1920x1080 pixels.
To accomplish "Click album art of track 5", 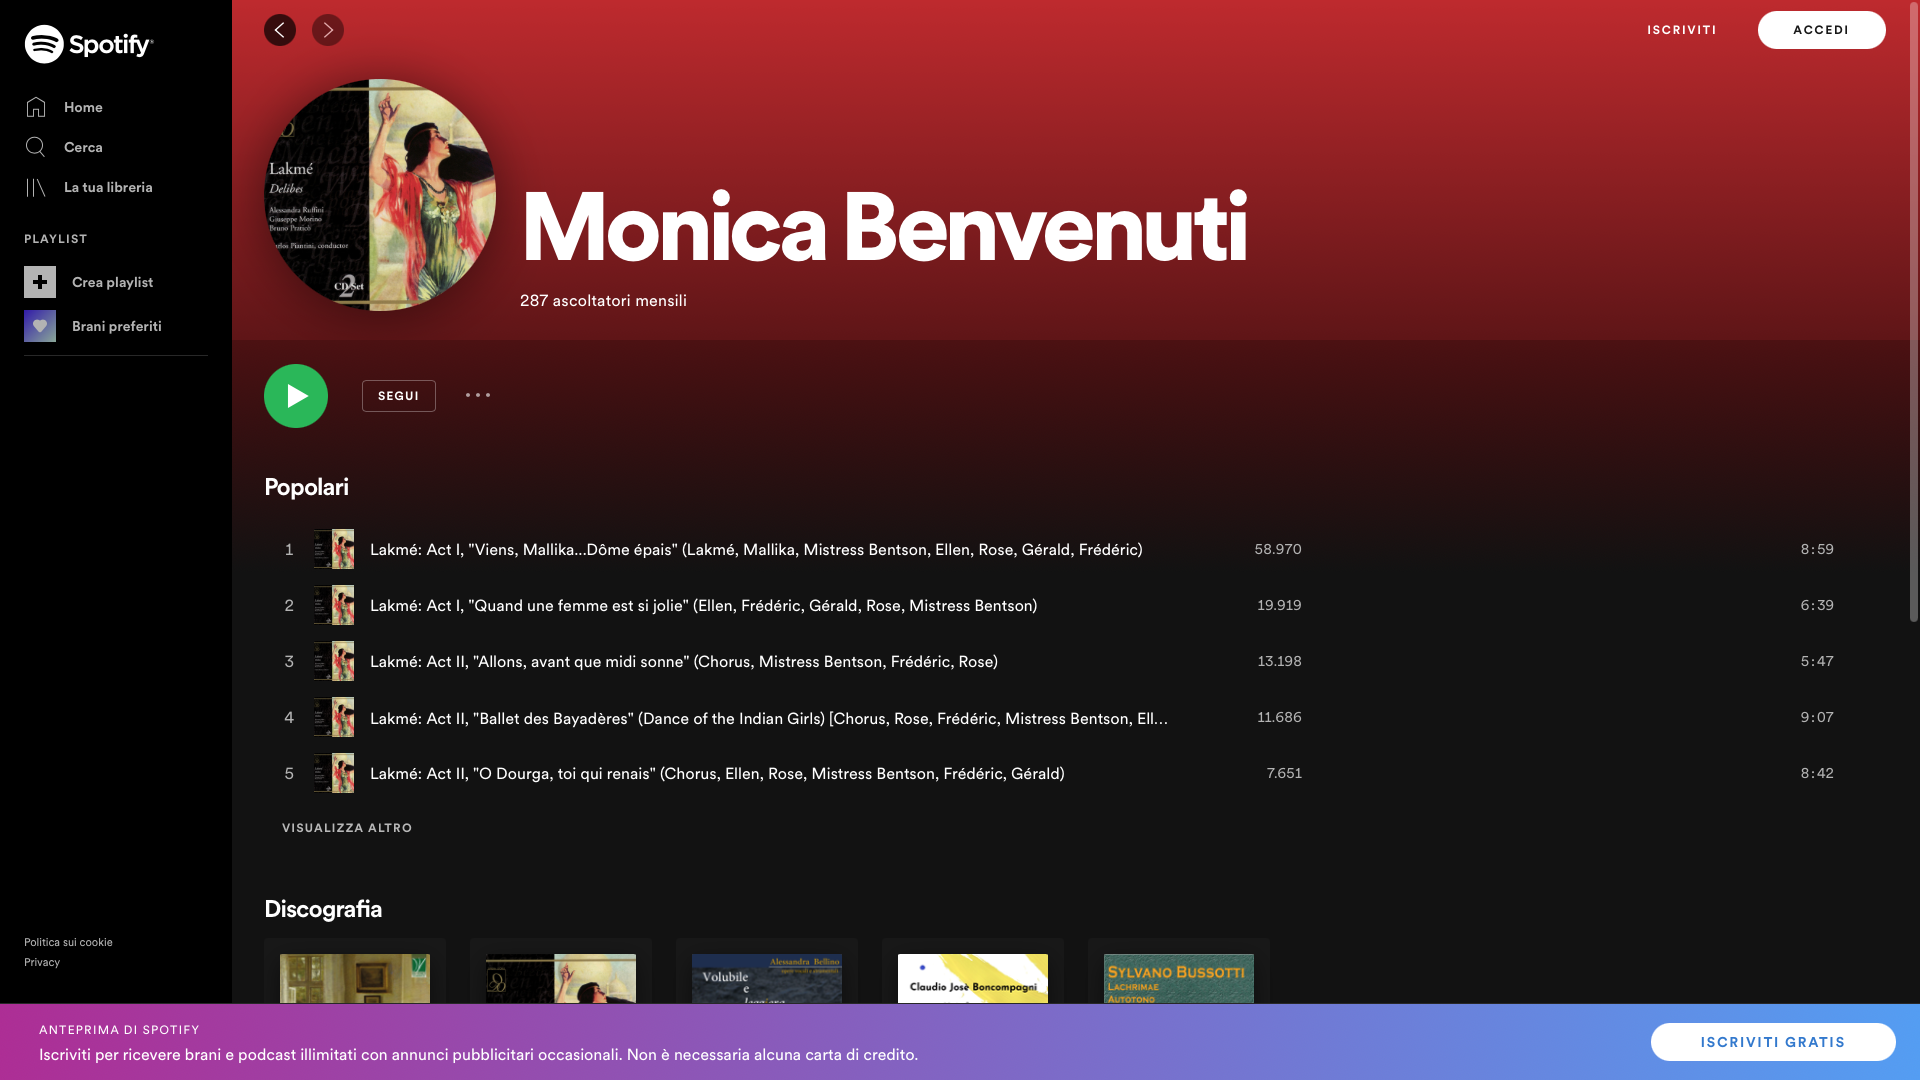I will [334, 773].
